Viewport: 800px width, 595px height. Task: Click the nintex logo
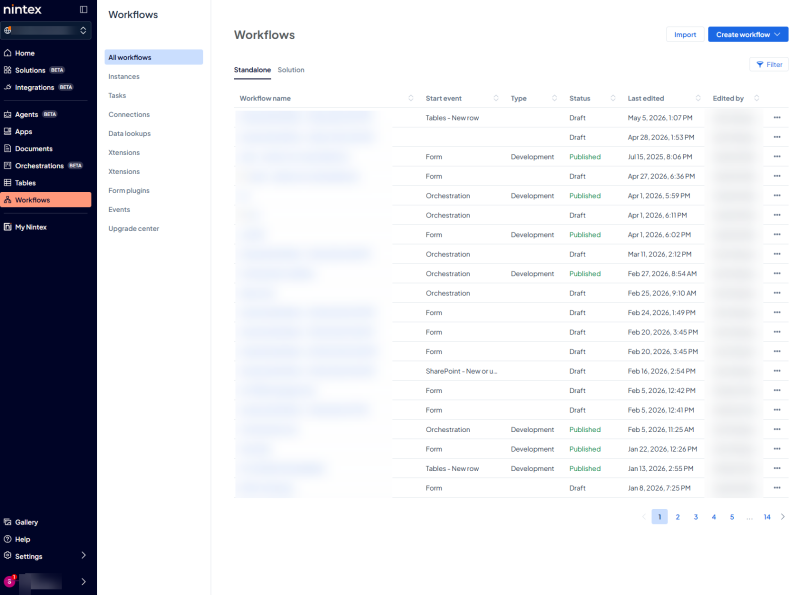pyautogui.click(x=22, y=9)
